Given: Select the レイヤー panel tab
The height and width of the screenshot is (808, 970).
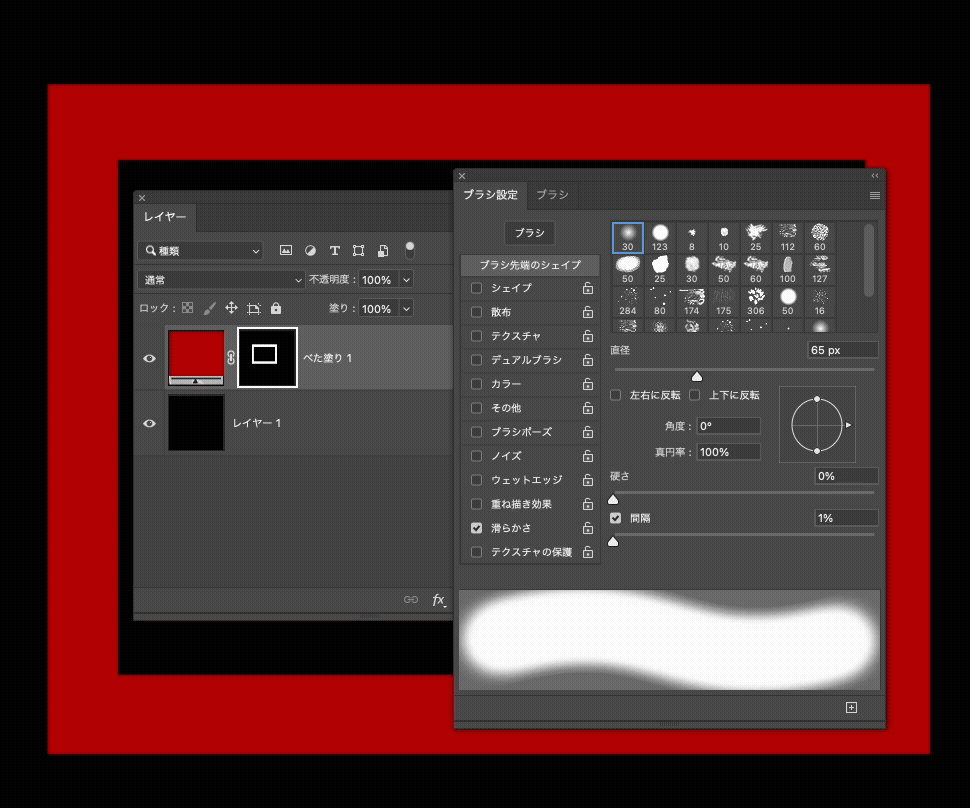Looking at the screenshot, I should click(x=165, y=217).
